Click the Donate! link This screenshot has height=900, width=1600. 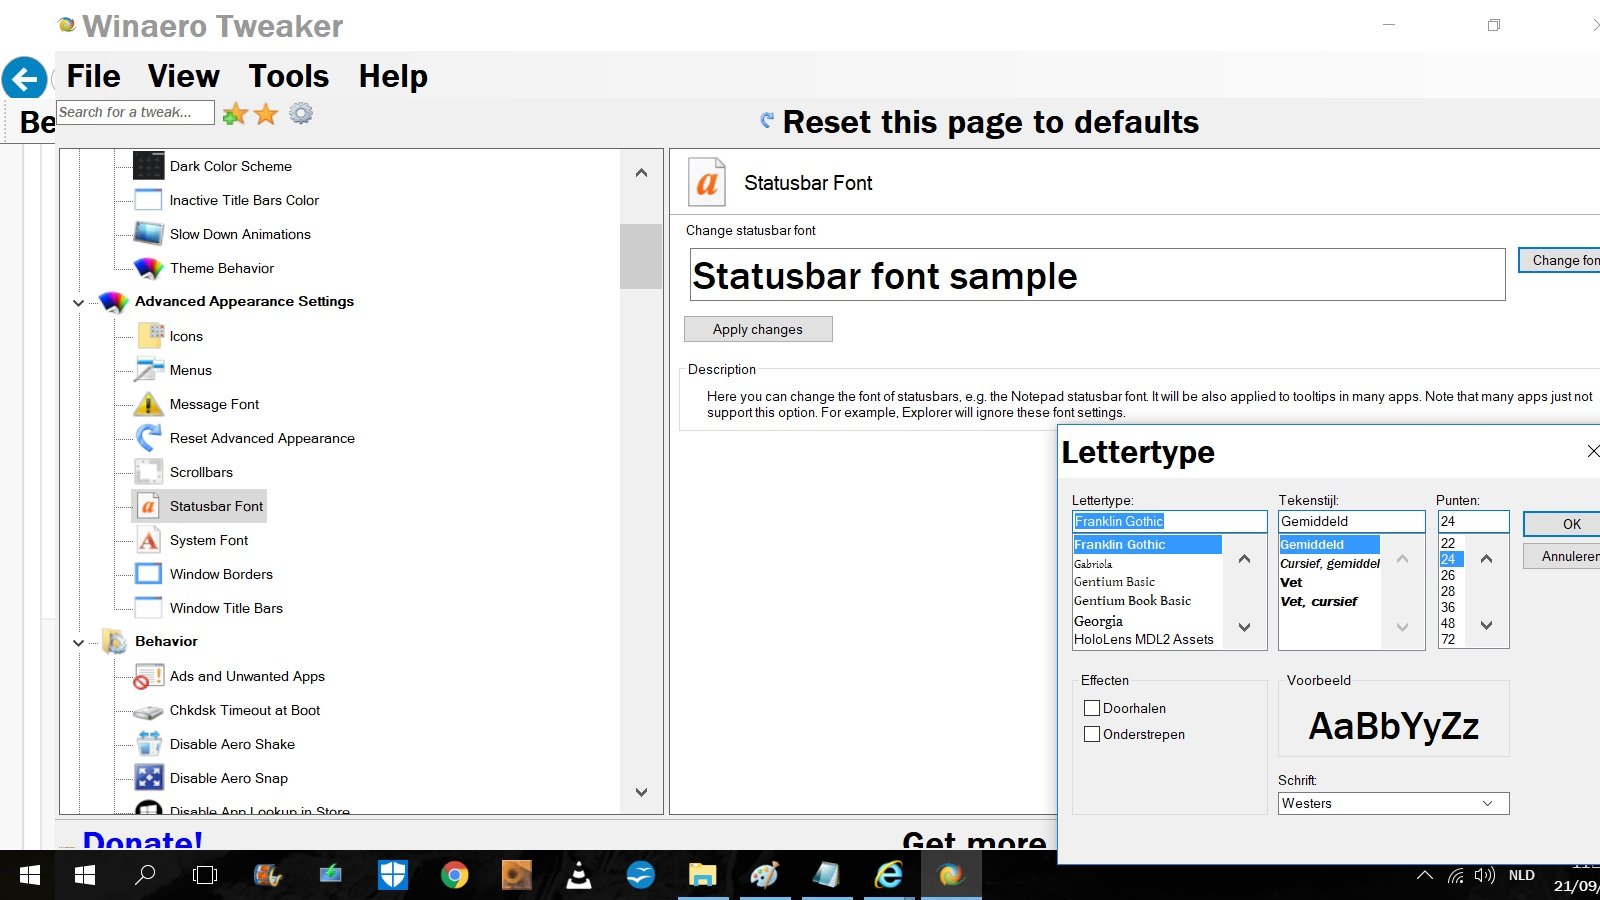click(143, 840)
